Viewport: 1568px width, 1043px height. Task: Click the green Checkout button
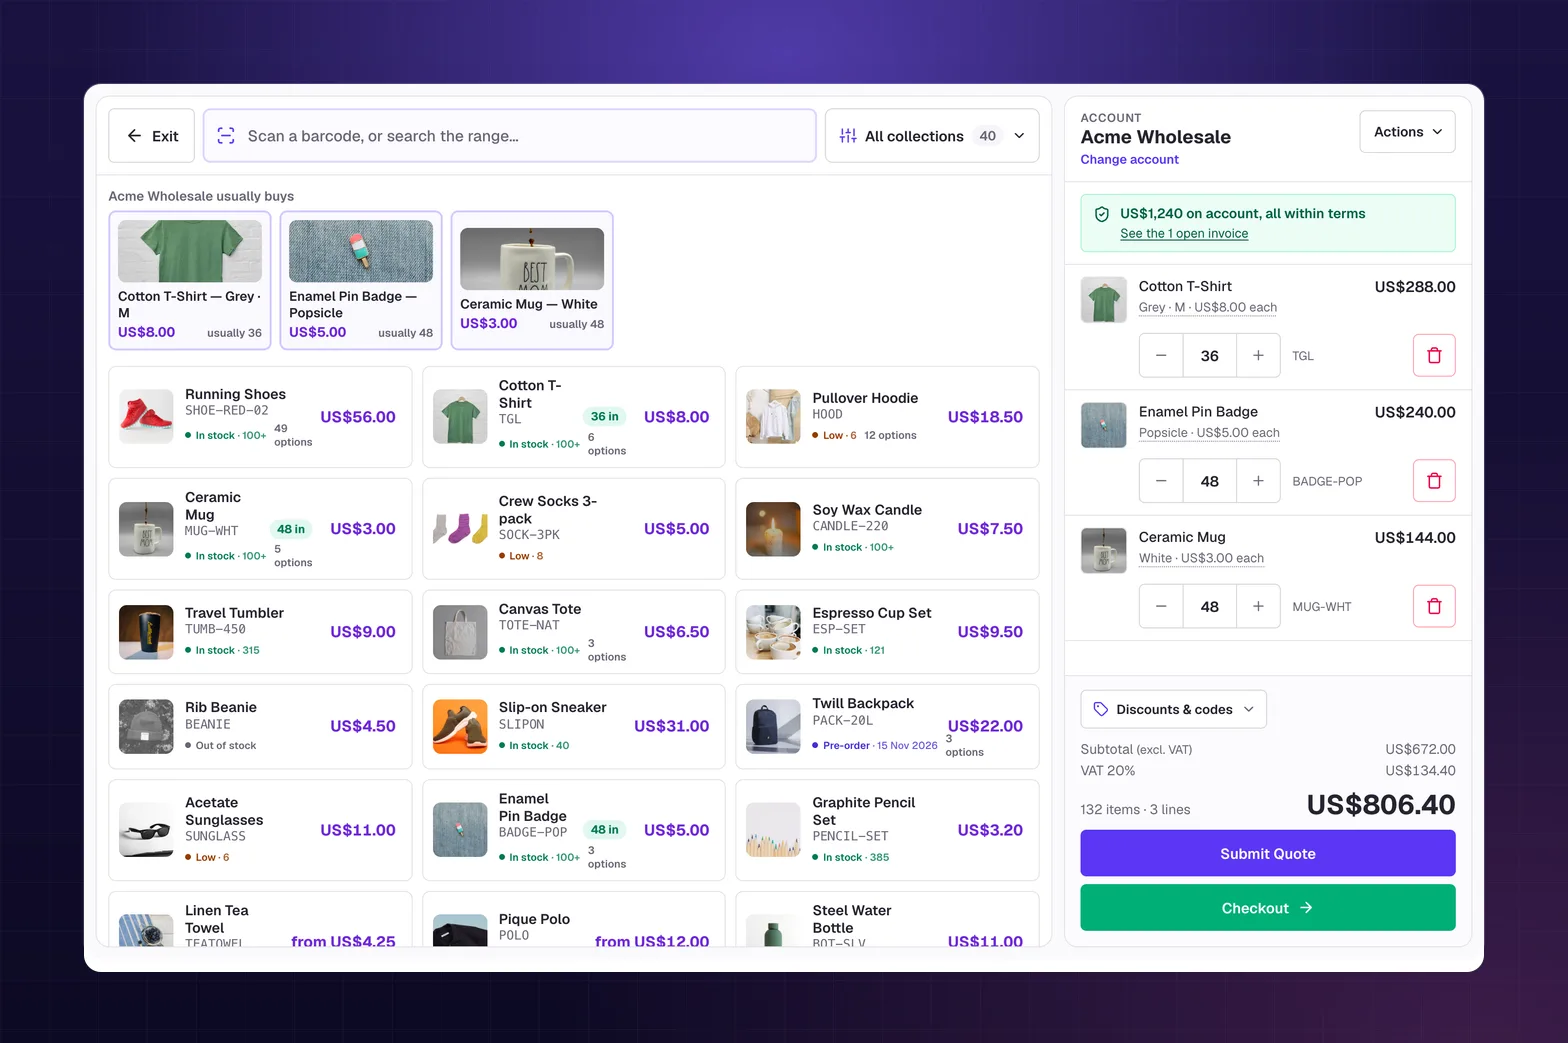pyautogui.click(x=1267, y=908)
